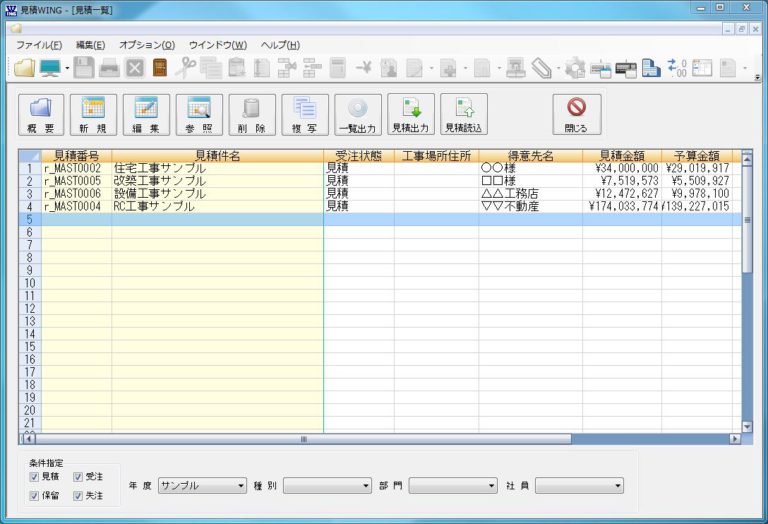Click the 複写 (copy) icon button
The width and height of the screenshot is (768, 524).
(305, 115)
